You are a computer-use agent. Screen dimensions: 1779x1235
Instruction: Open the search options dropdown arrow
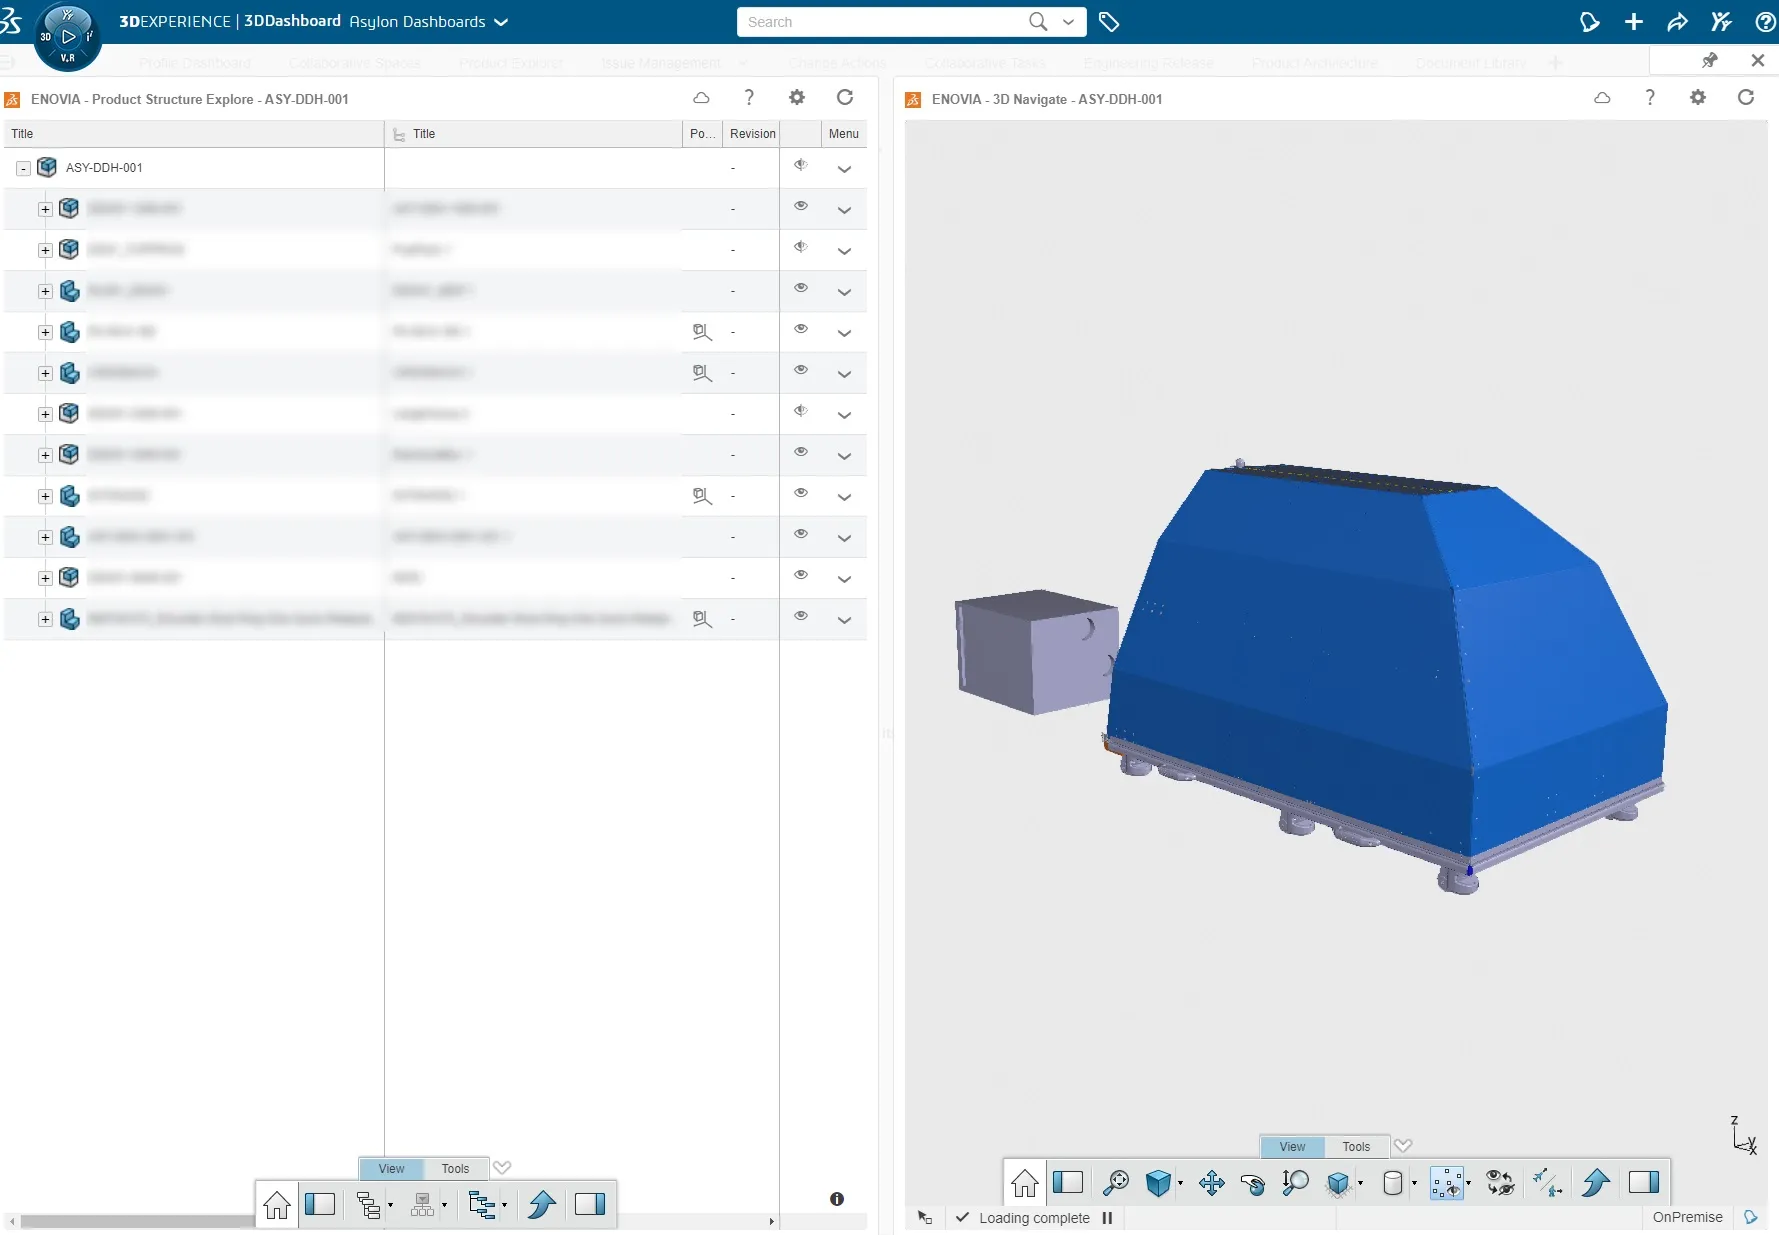pos(1067,22)
